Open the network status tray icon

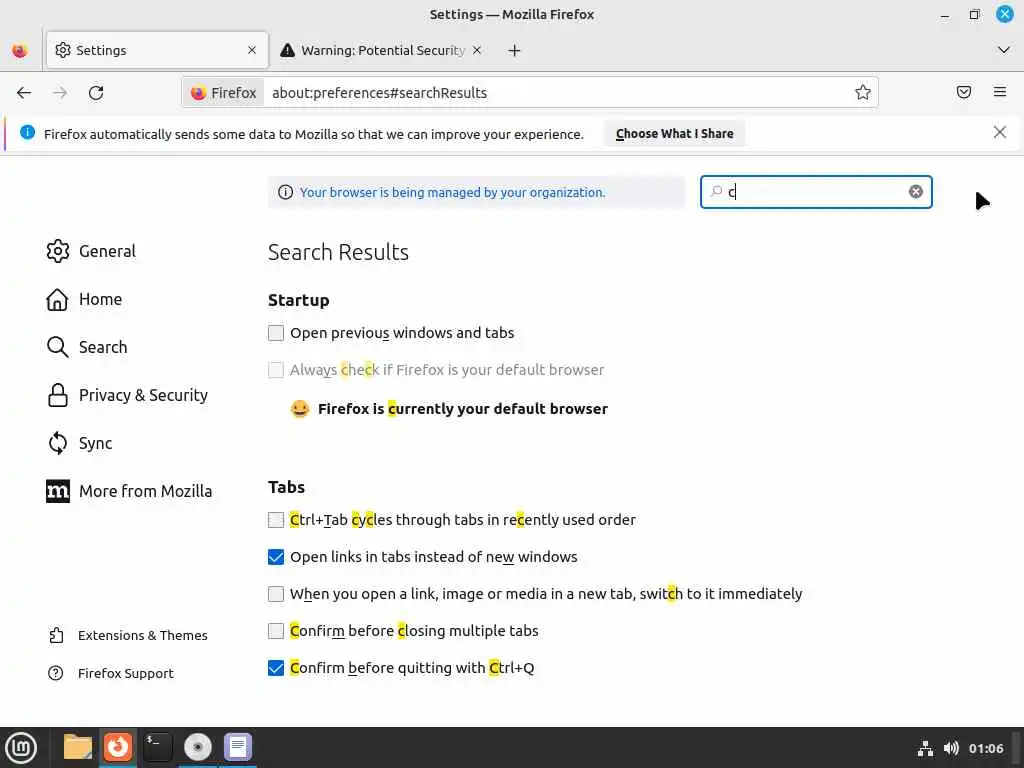coord(925,748)
